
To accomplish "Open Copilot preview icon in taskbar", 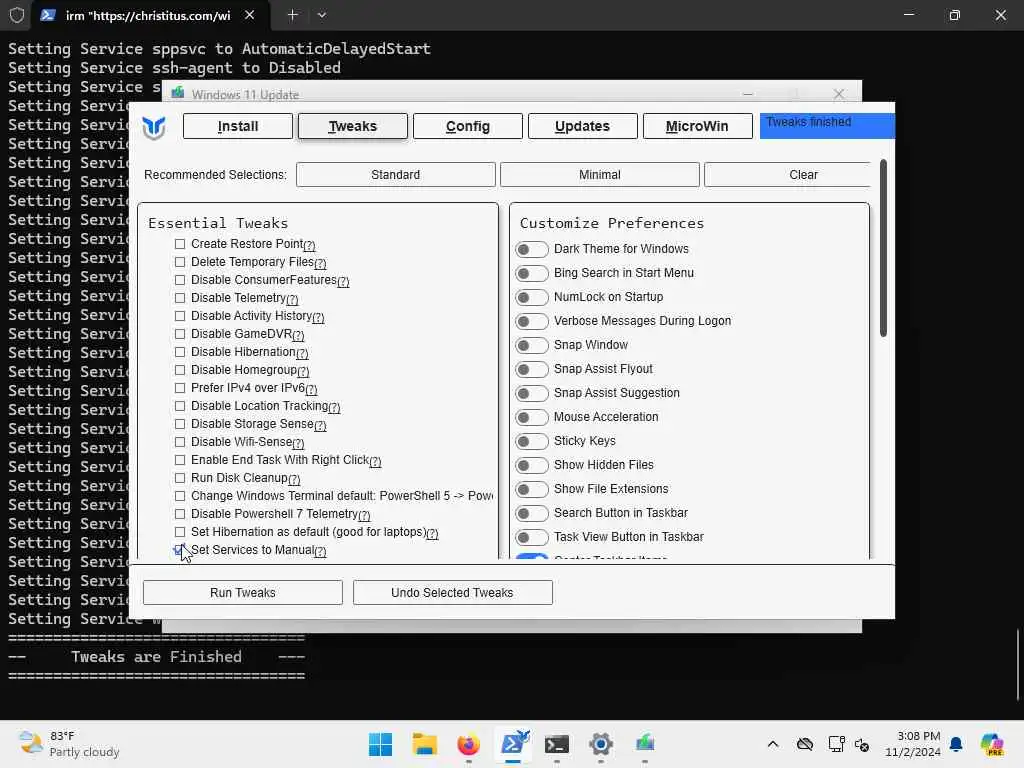I will (x=992, y=744).
